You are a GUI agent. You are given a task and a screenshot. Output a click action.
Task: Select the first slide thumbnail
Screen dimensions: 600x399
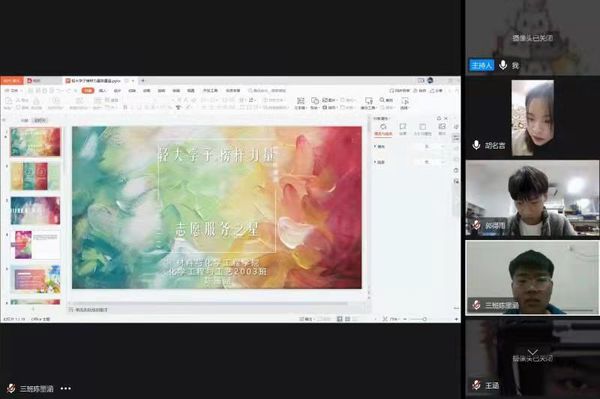(x=35, y=142)
